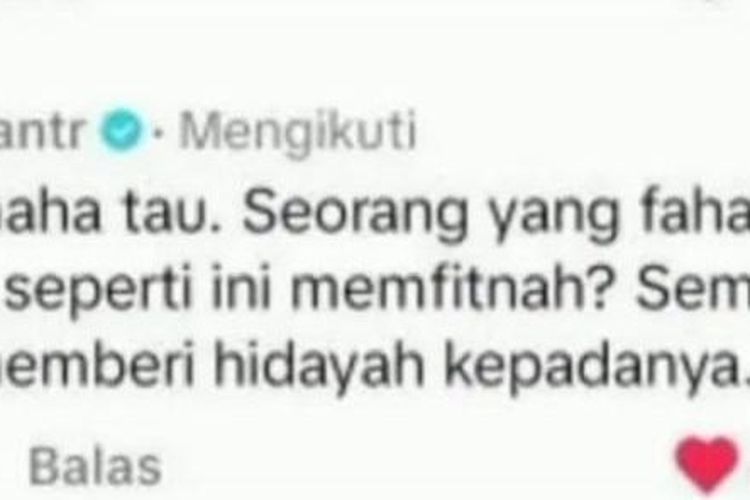Click the Mengikuti following label

point(298,133)
